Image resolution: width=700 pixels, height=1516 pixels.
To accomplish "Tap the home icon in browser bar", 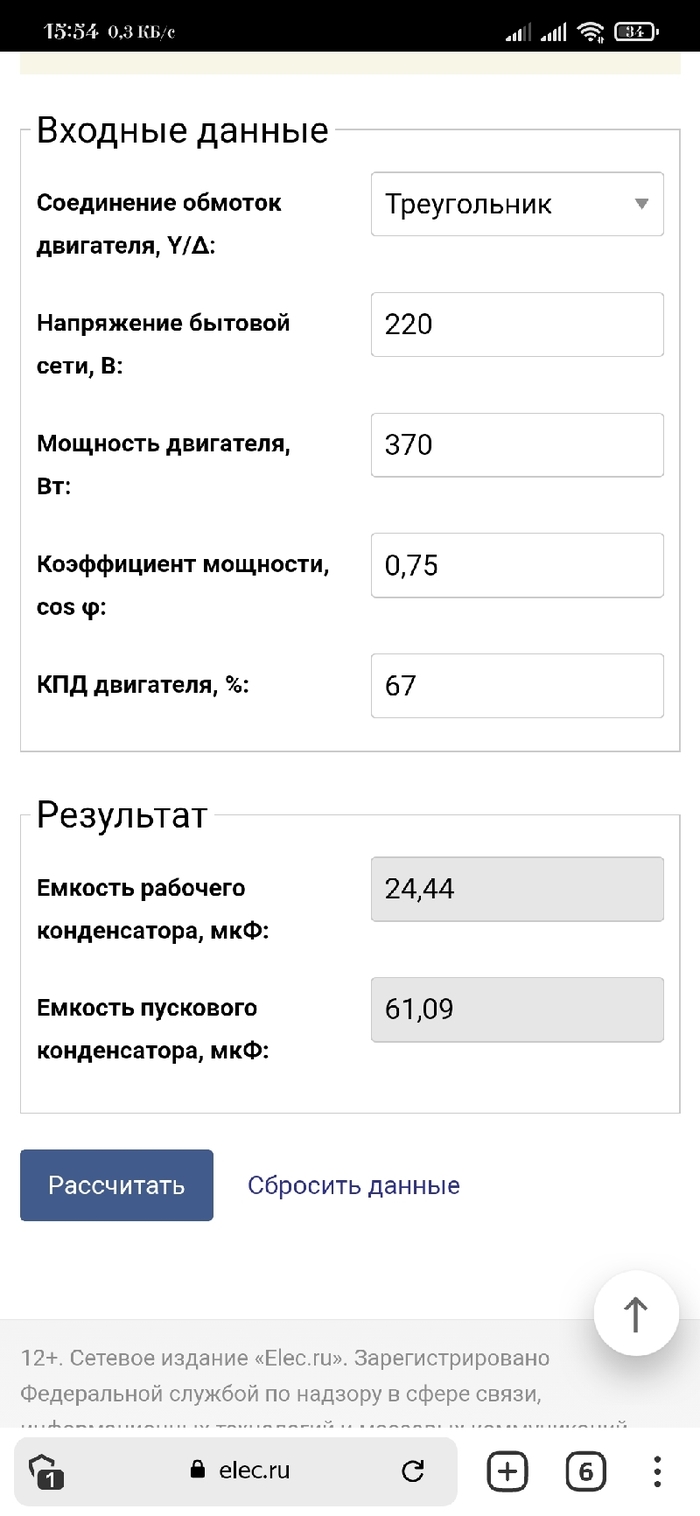I will [42, 1471].
